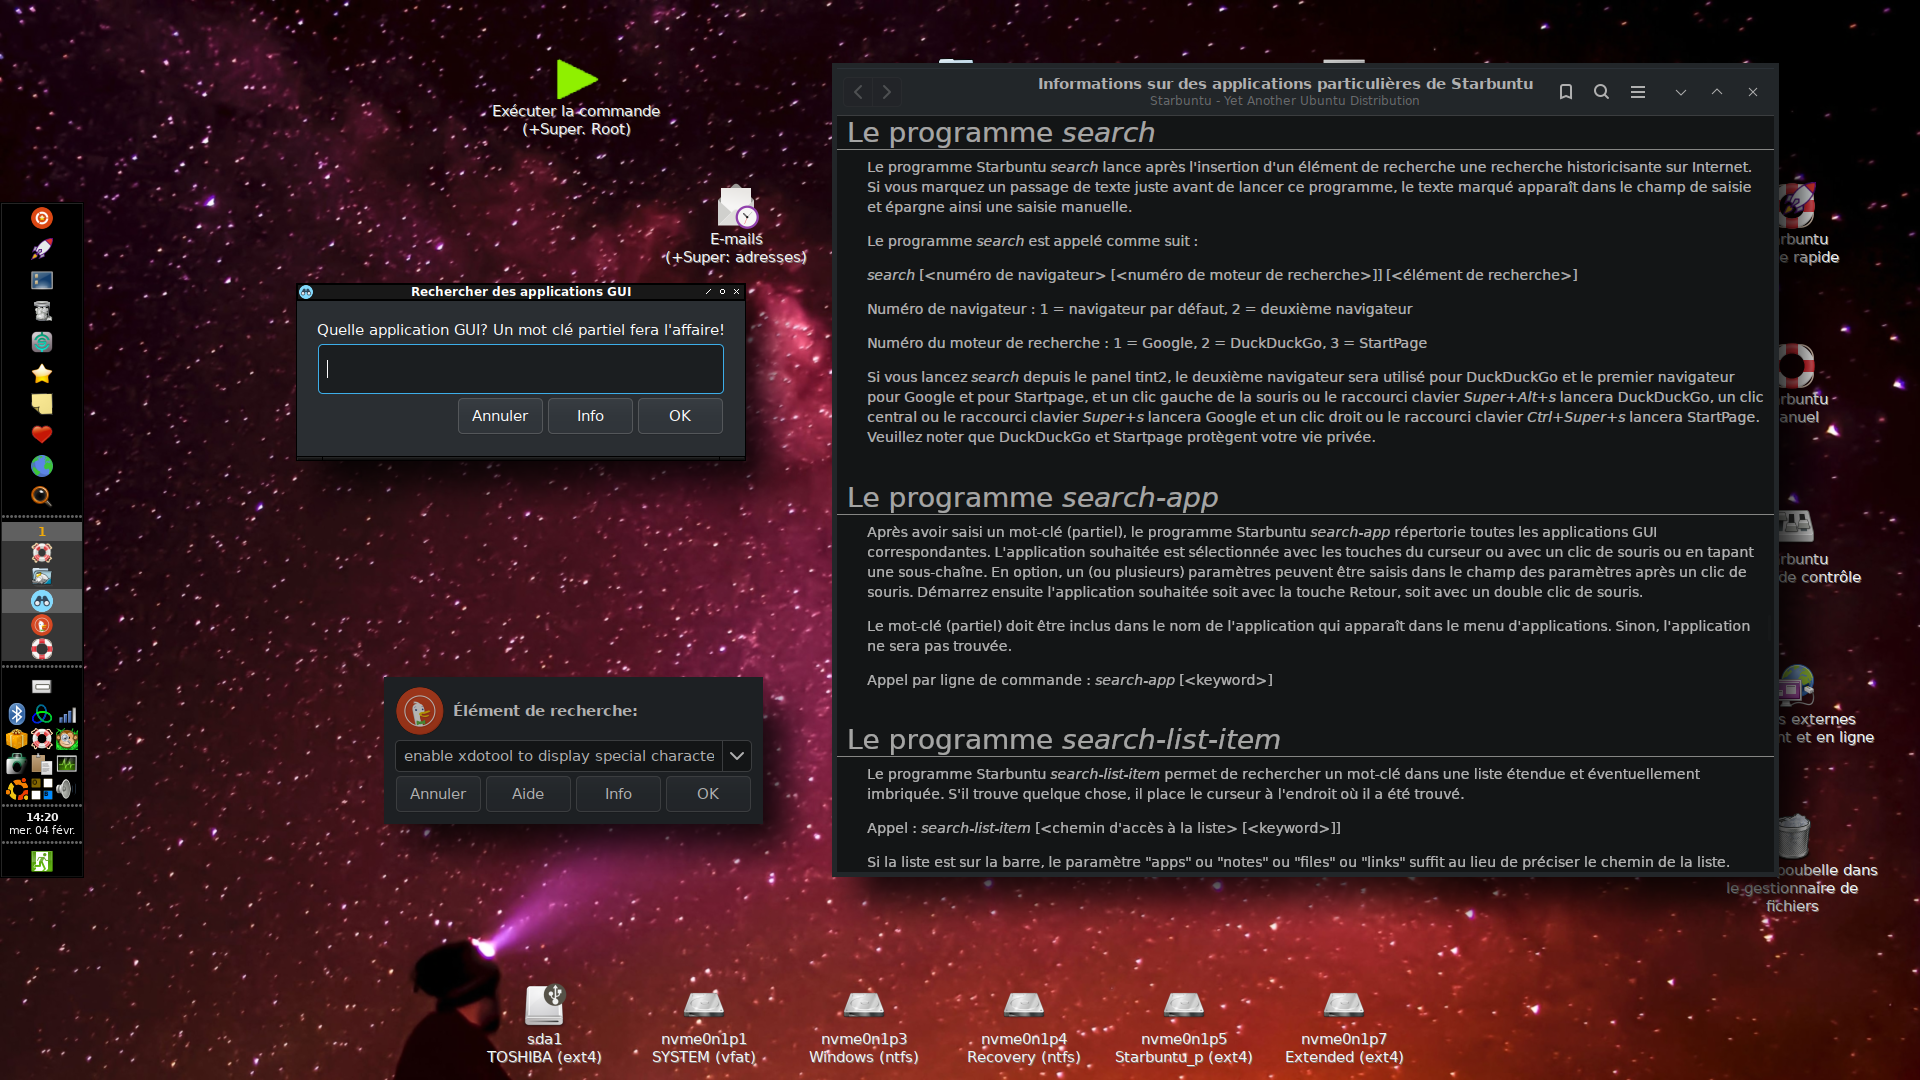The width and height of the screenshot is (1920, 1080).
Task: Click the magnifying glass search panel icon
Action: (x=42, y=496)
